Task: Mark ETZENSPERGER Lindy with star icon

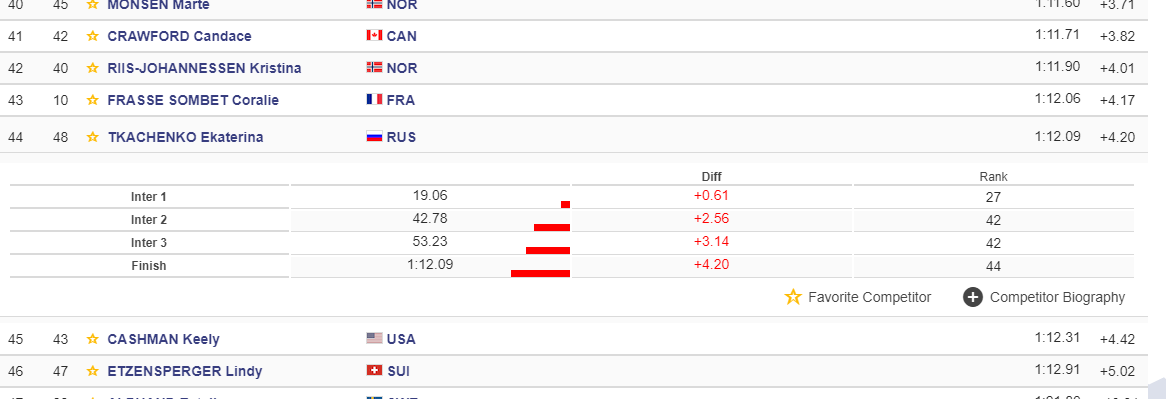Action: pos(93,371)
